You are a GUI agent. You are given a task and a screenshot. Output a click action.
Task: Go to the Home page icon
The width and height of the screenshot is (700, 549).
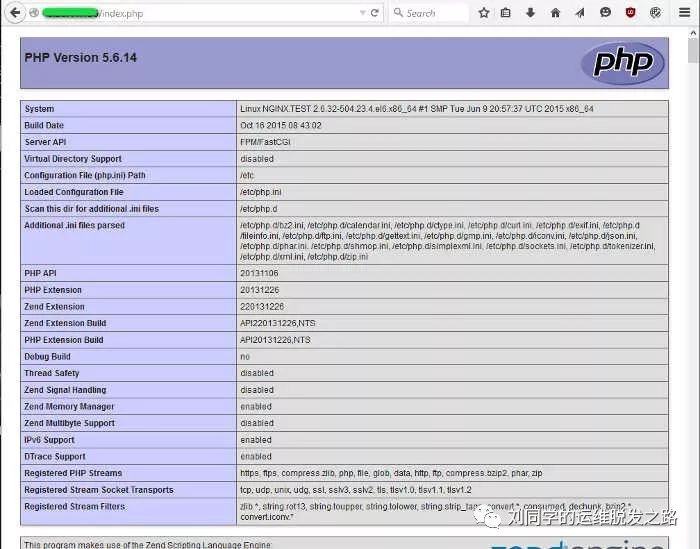tap(555, 13)
